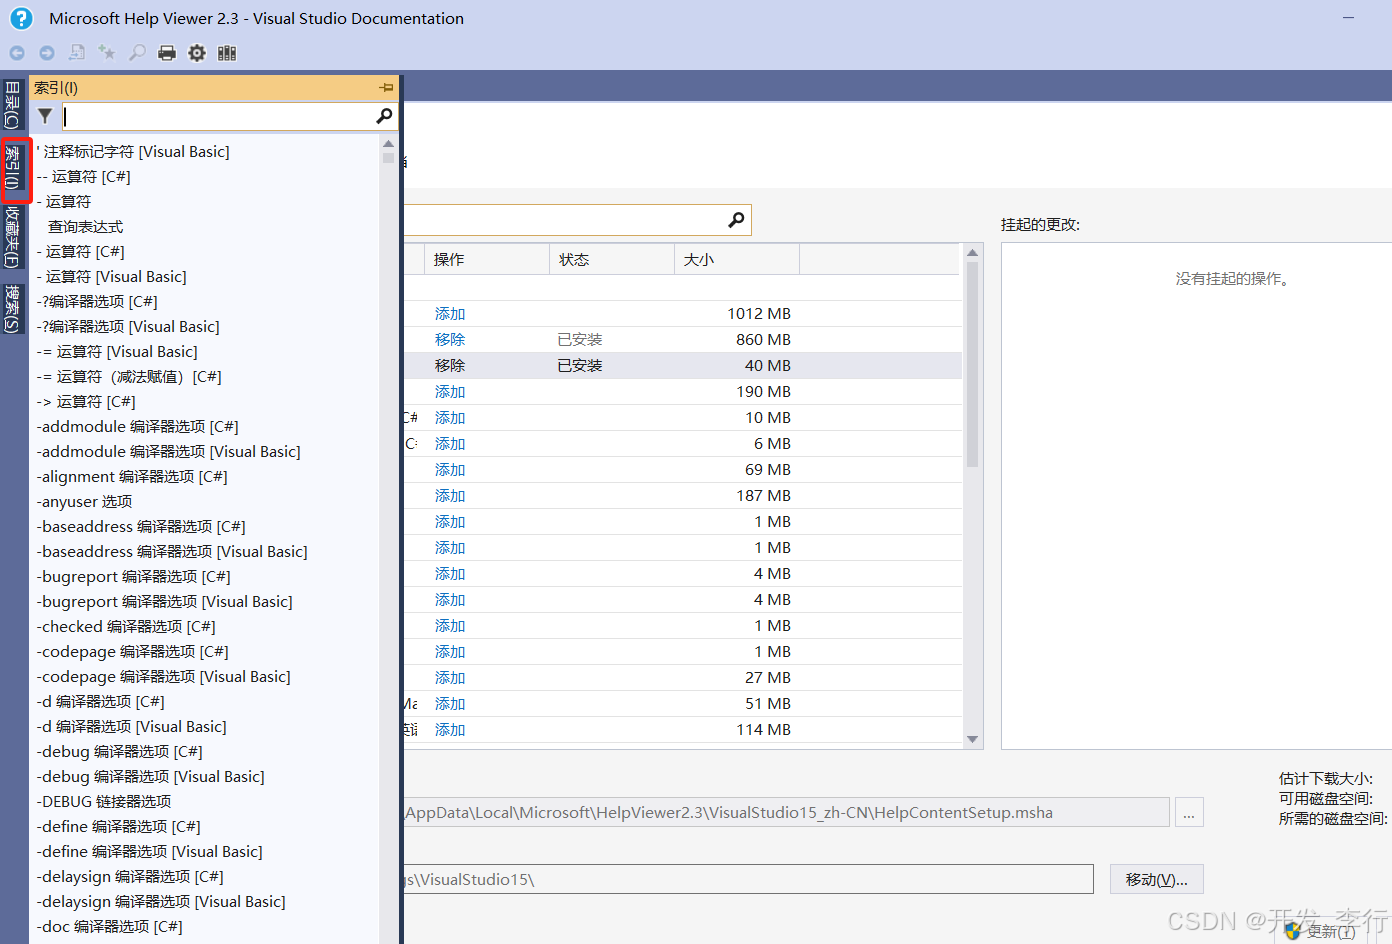1392x944 pixels.
Task: Click 添加 in the 10 MB row
Action: [450, 418]
